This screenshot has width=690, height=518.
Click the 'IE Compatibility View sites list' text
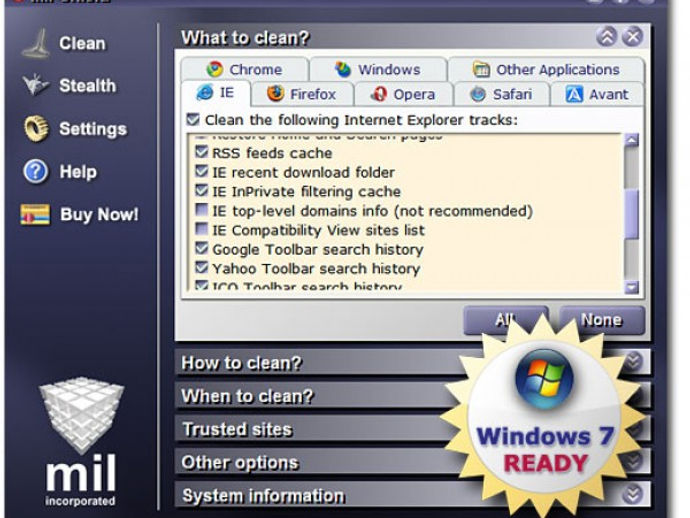(319, 230)
